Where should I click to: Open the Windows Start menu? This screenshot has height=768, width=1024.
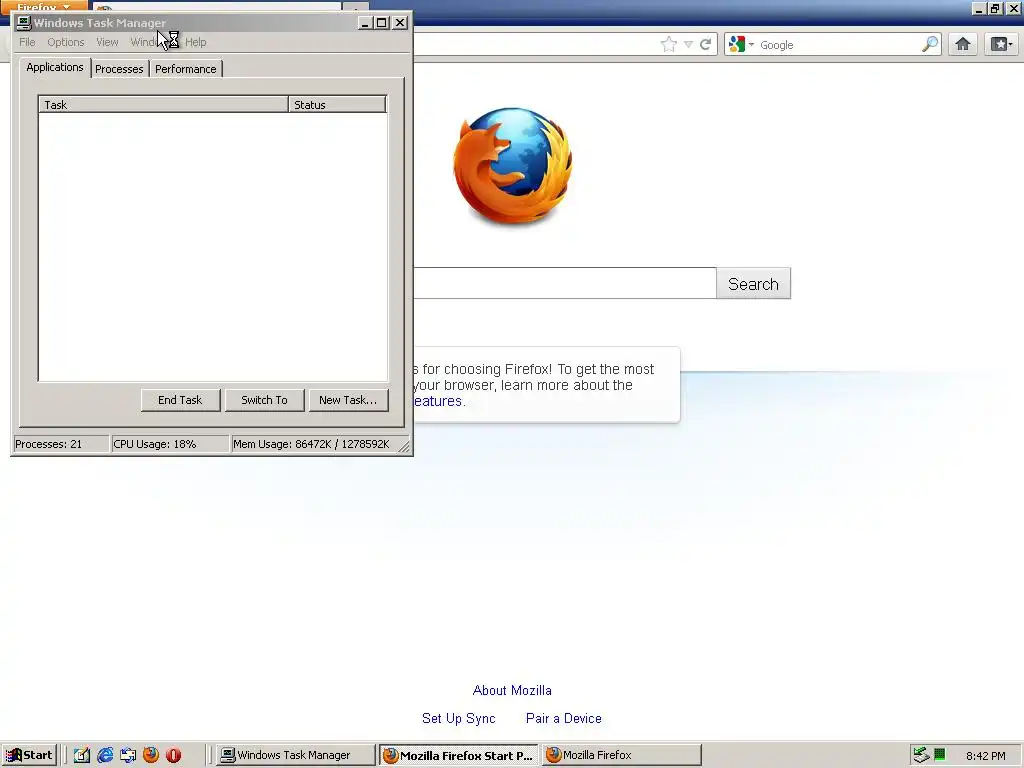(29, 755)
